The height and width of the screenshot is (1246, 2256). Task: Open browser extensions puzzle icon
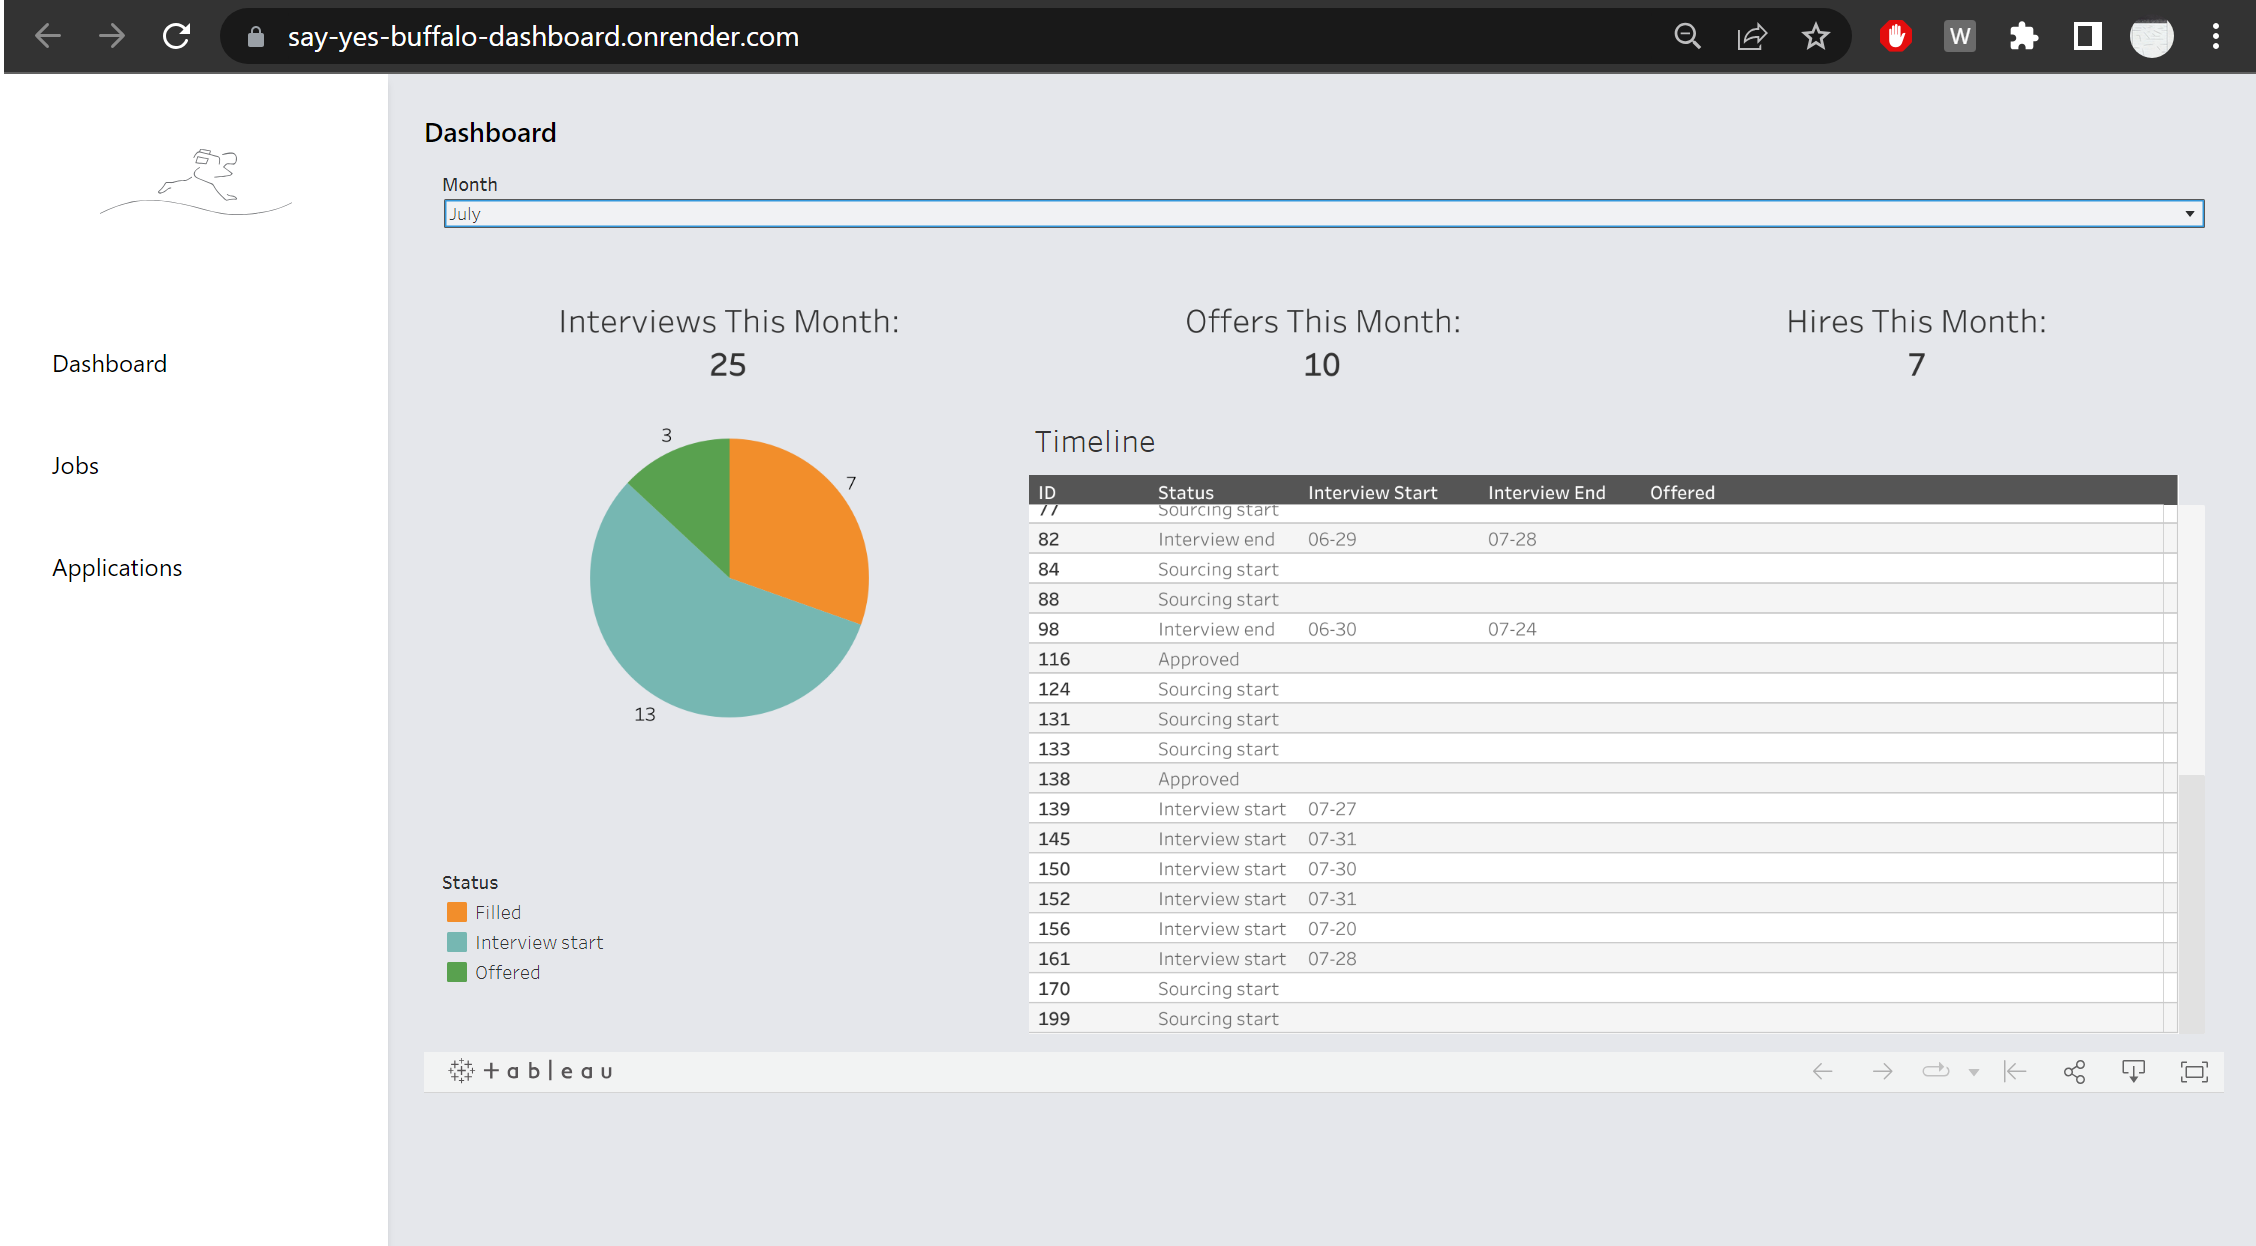pos(2023,37)
